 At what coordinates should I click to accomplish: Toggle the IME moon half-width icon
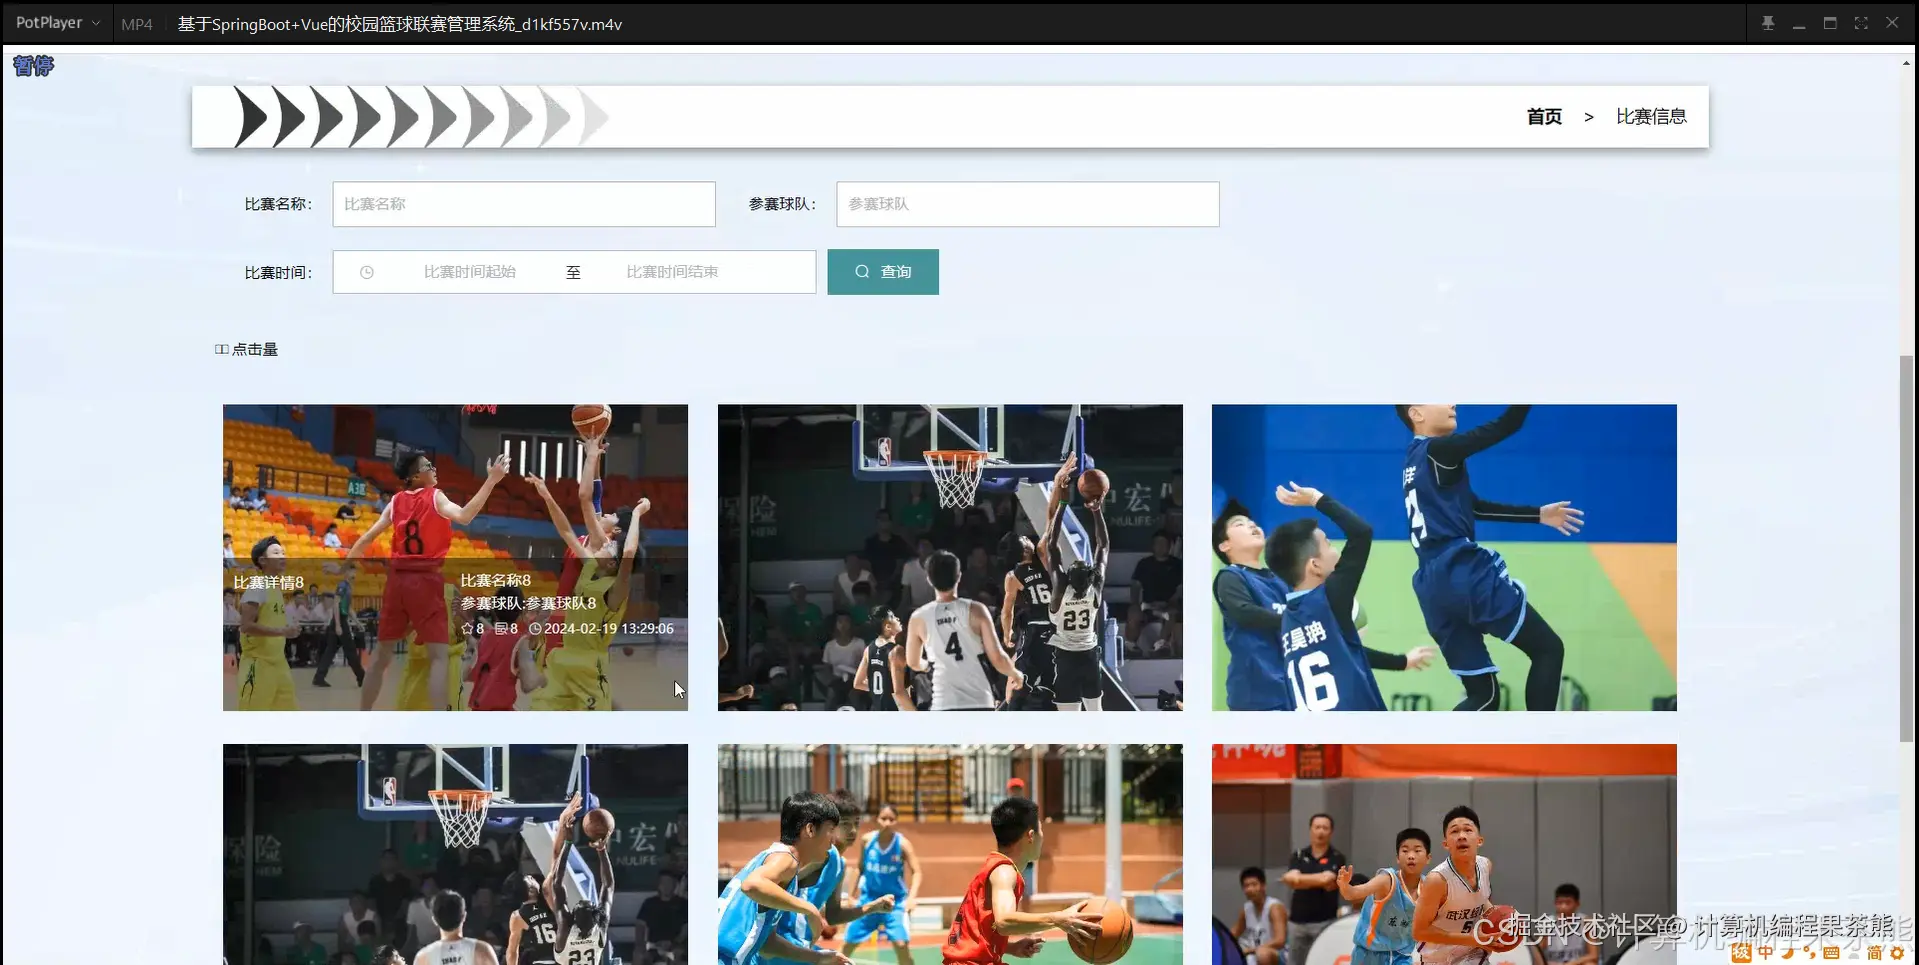(x=1787, y=953)
